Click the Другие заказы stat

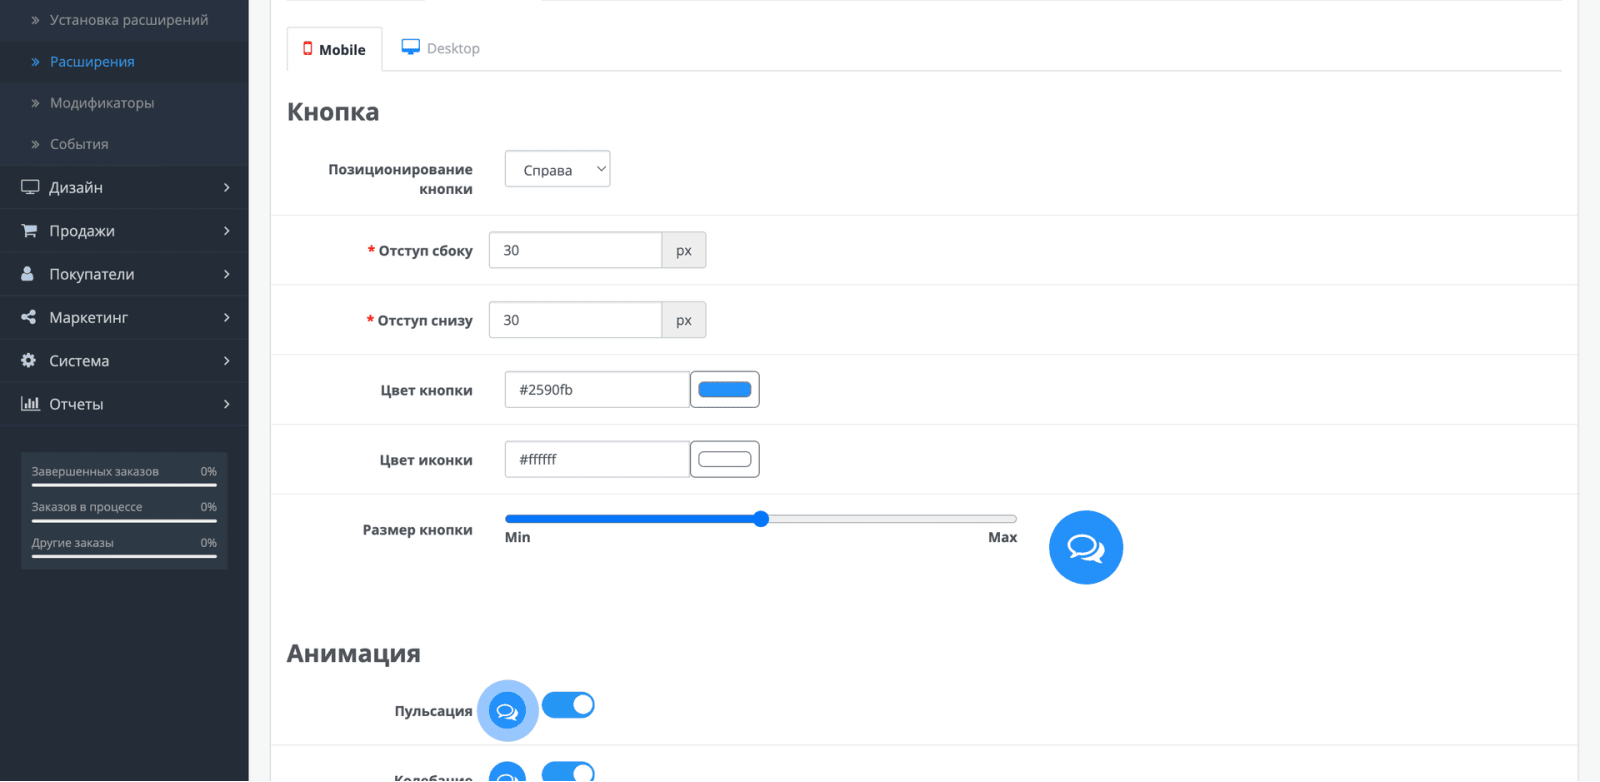tap(124, 546)
